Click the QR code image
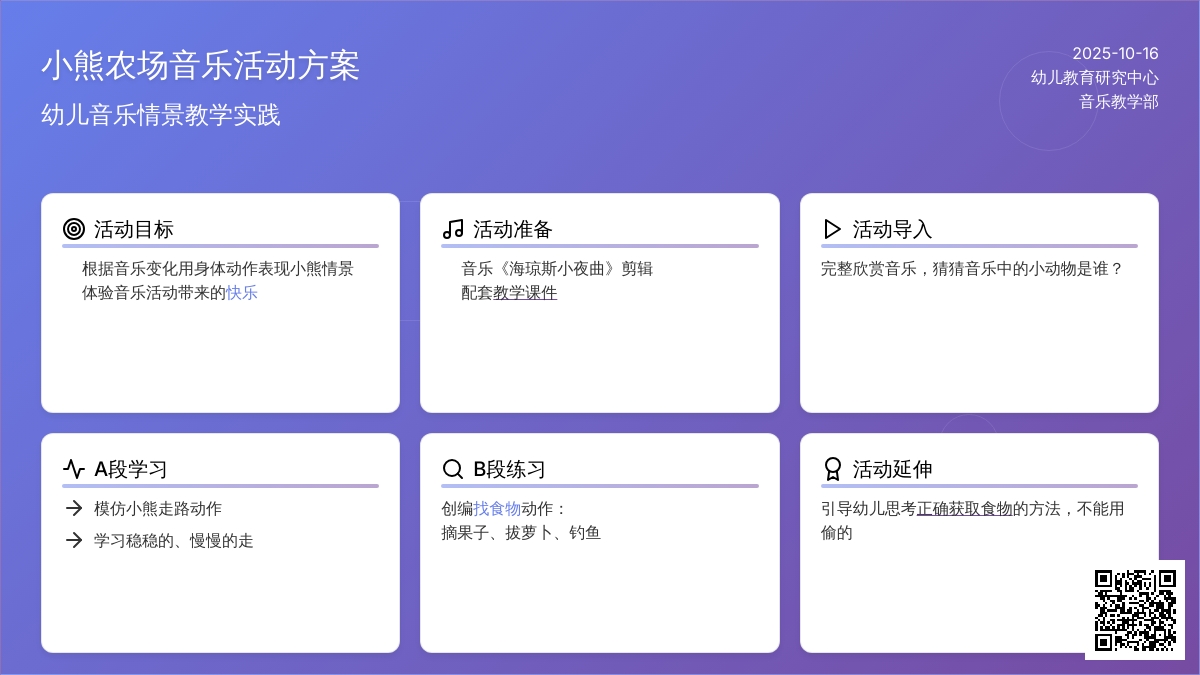The height and width of the screenshot is (675, 1200). 1135,610
